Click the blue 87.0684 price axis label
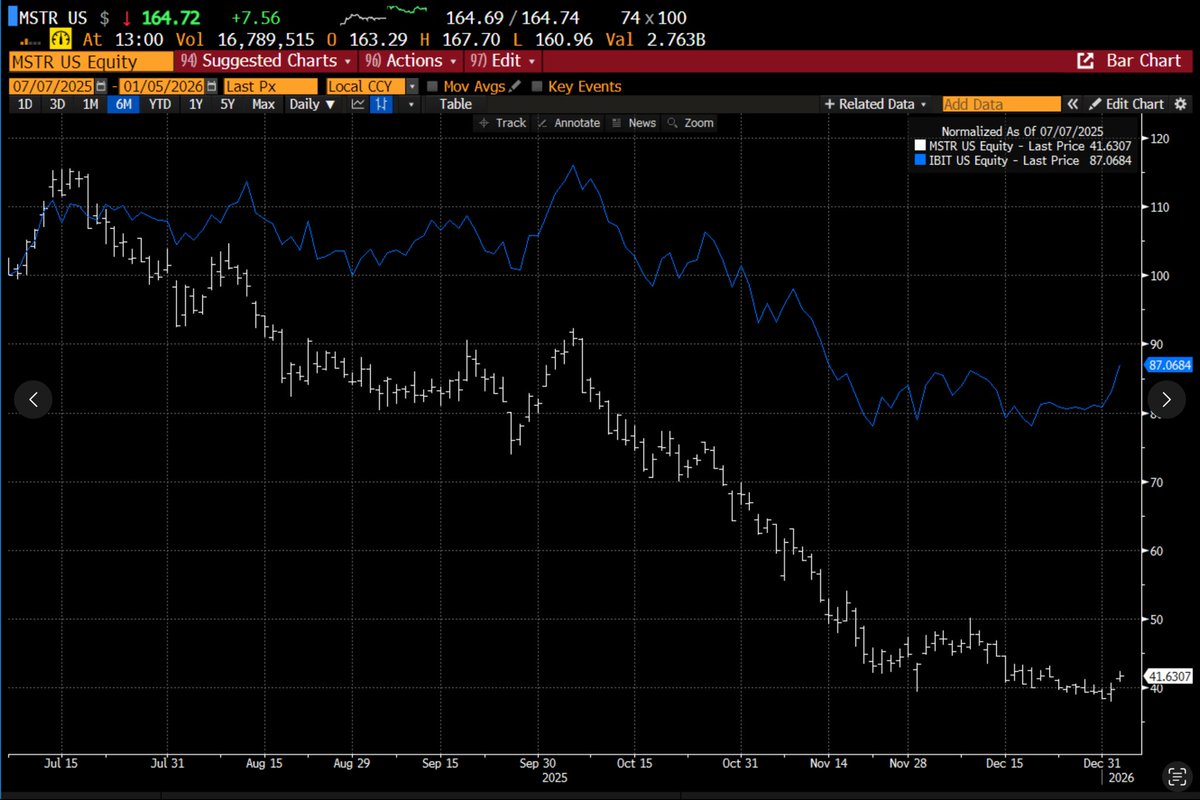1200x800 pixels. 1169,365
